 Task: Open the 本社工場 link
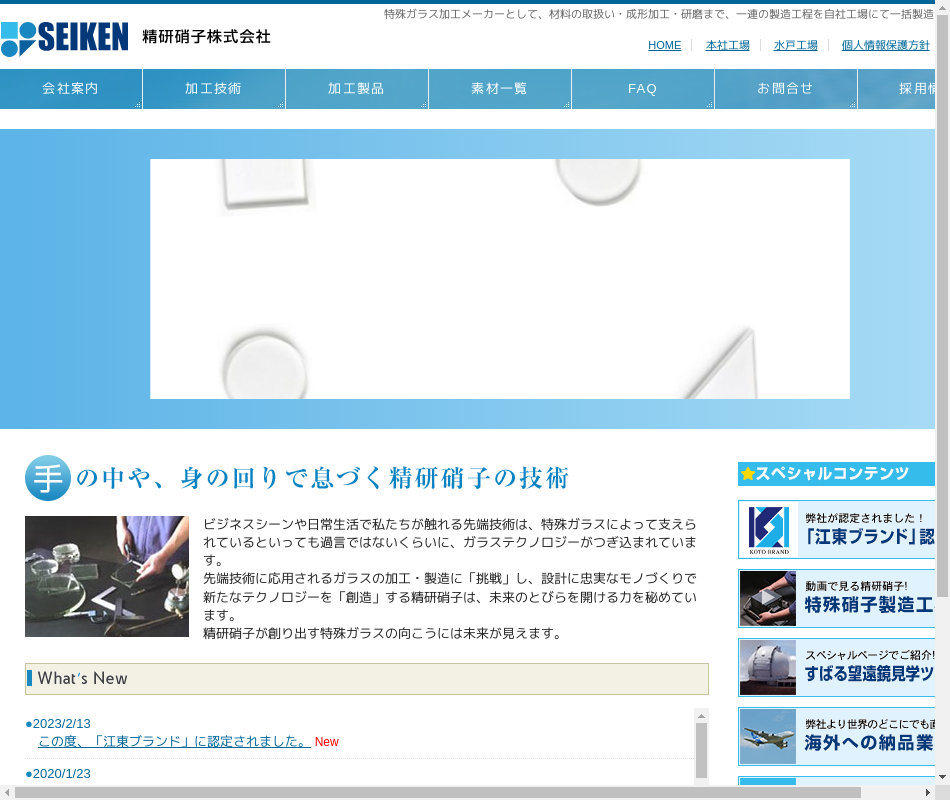coord(727,46)
